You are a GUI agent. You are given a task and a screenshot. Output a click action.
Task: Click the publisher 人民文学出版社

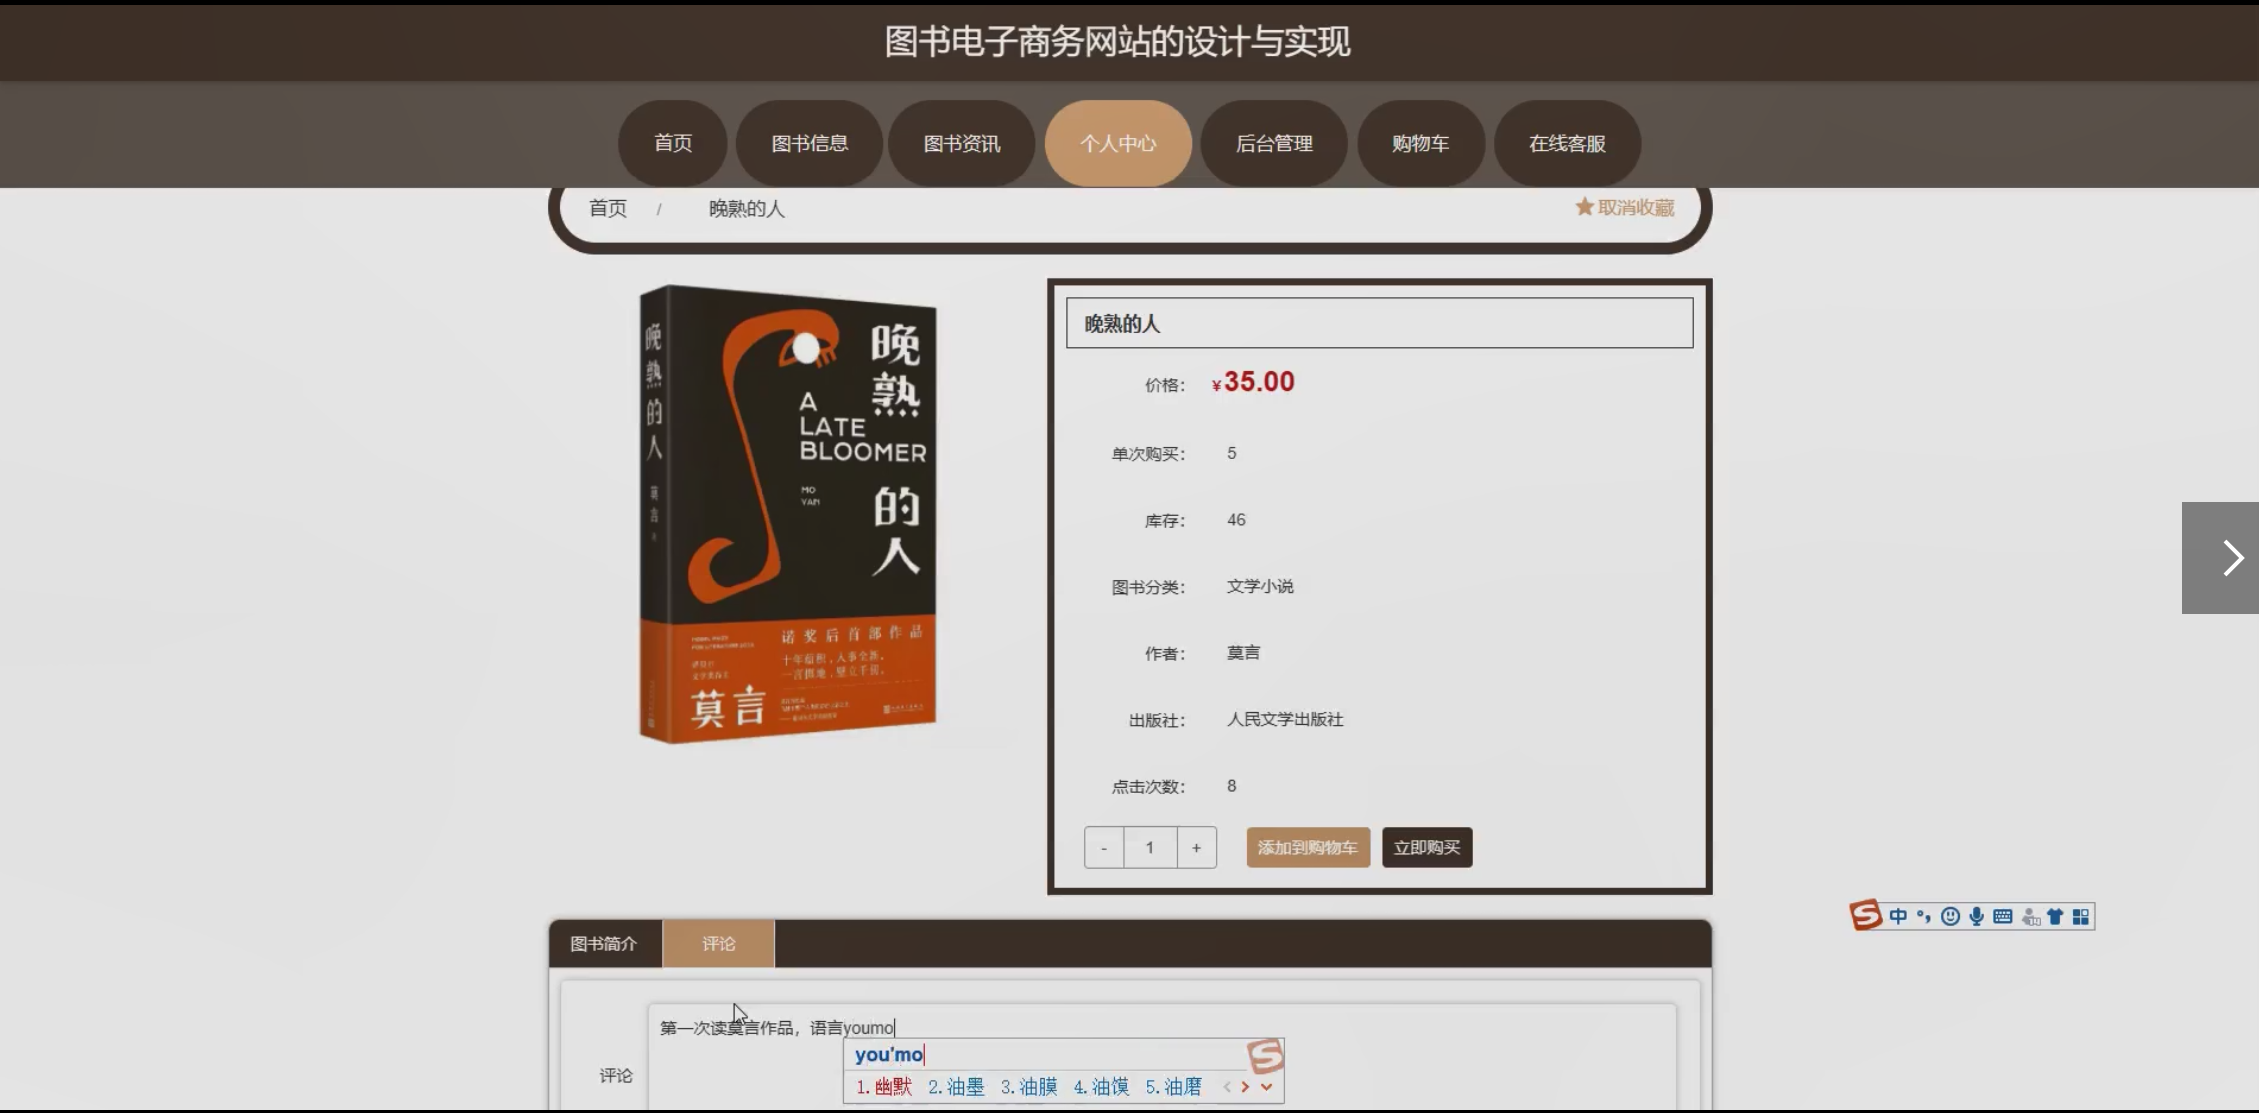pyautogui.click(x=1285, y=720)
